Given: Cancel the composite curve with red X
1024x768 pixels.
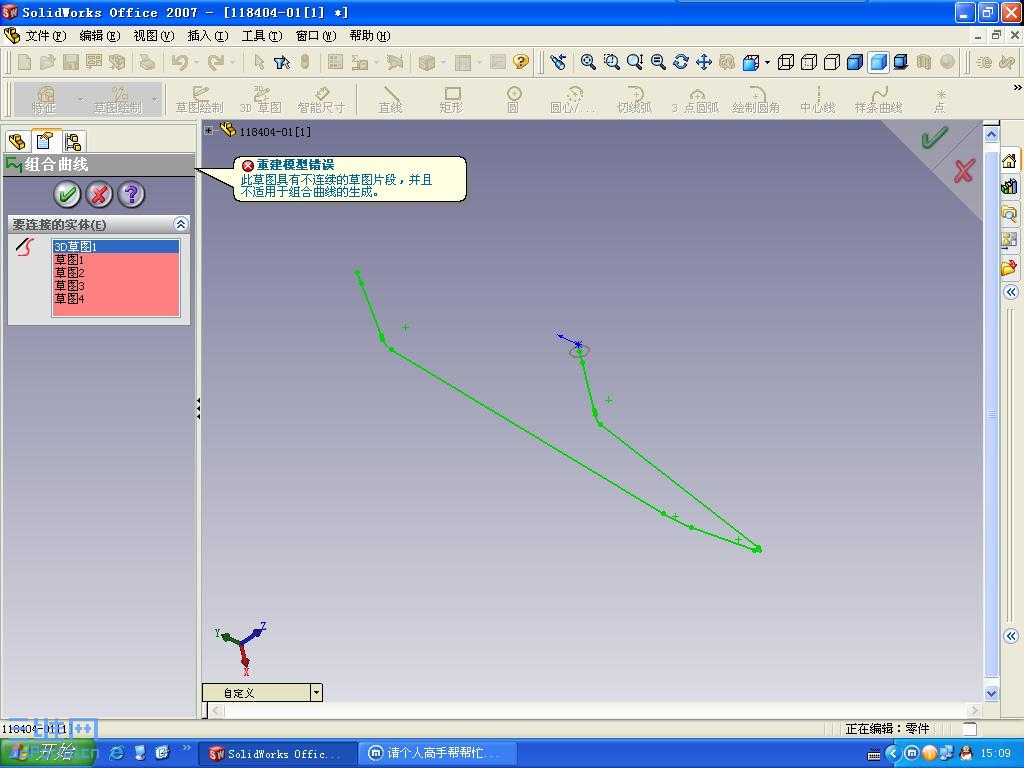Looking at the screenshot, I should [99, 194].
